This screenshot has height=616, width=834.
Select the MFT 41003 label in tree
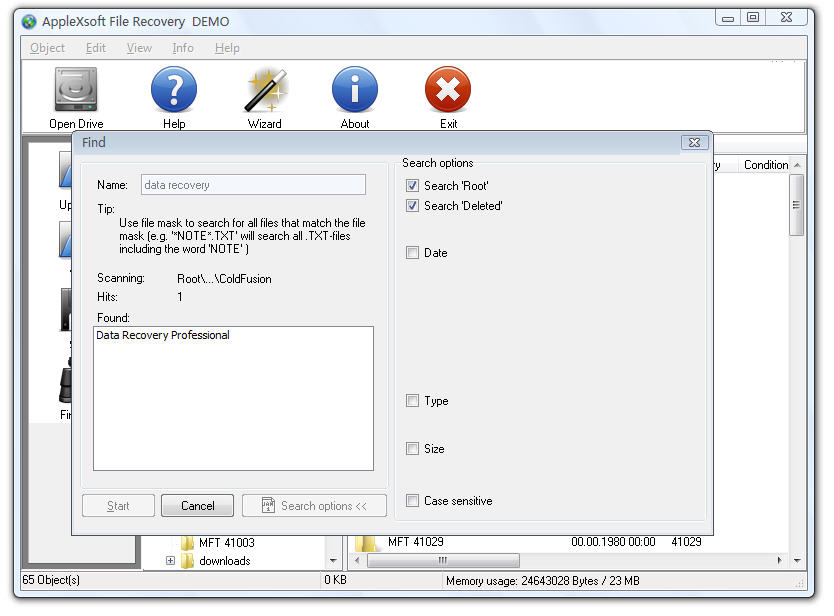click(227, 543)
